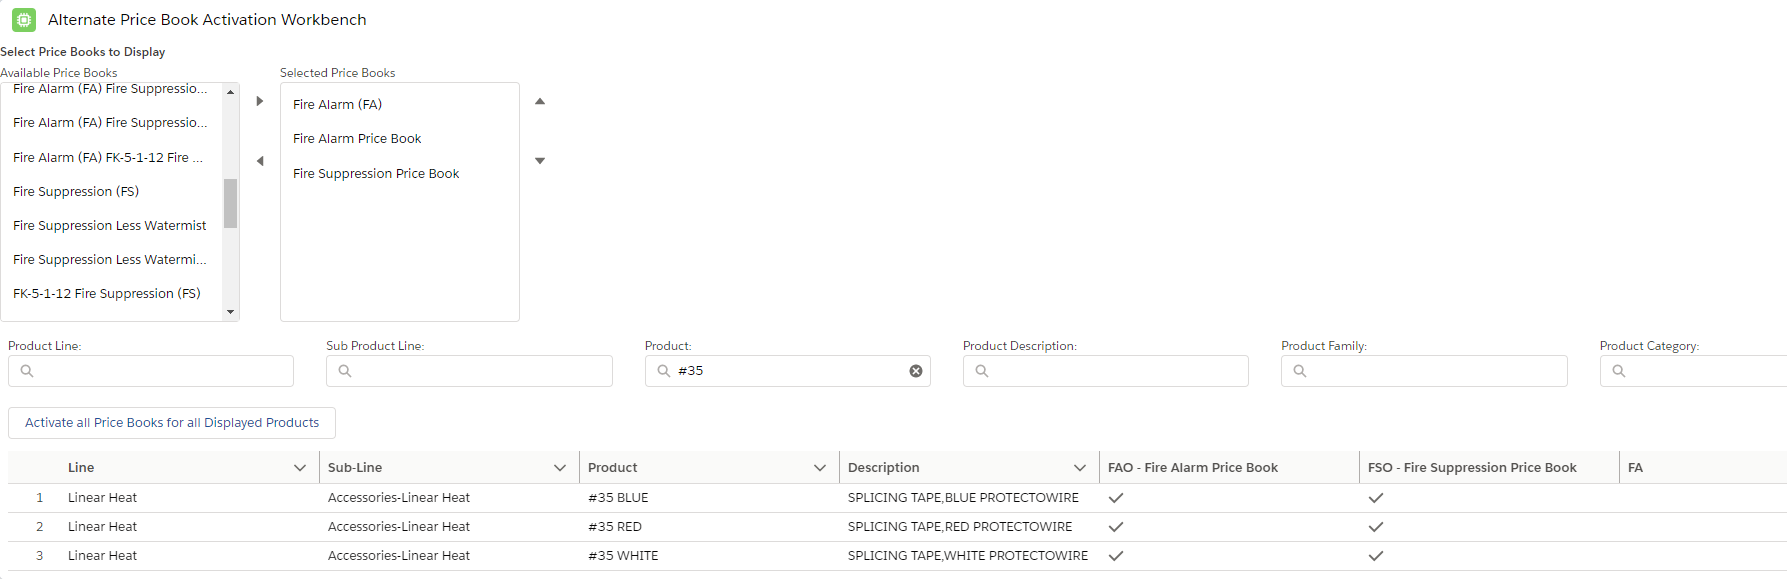This screenshot has height=579, width=1787.
Task: Select Fire Alarm (FA) FK-5-1-12 Fire option
Action: tap(108, 157)
